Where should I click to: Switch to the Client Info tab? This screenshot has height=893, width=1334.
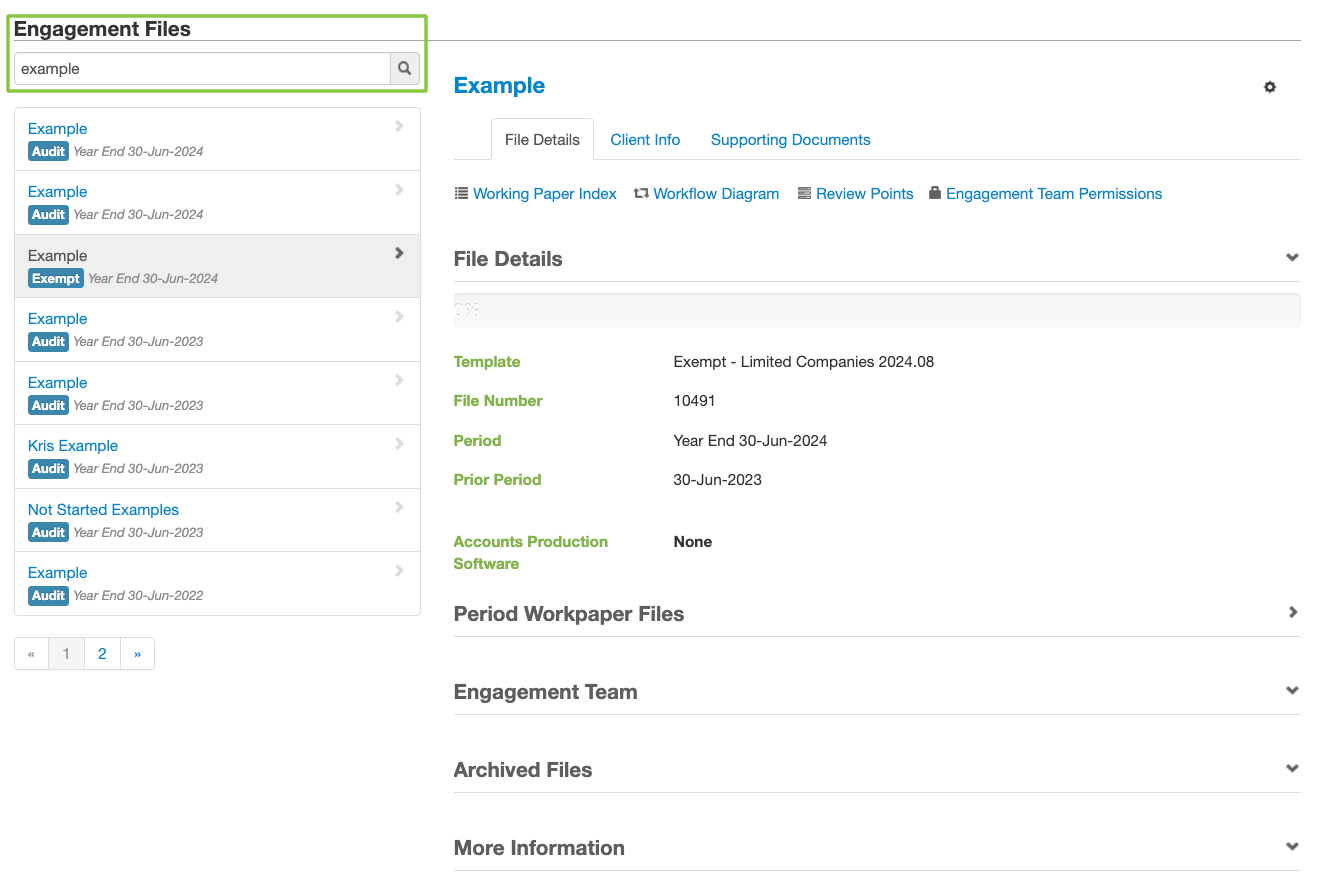point(645,140)
